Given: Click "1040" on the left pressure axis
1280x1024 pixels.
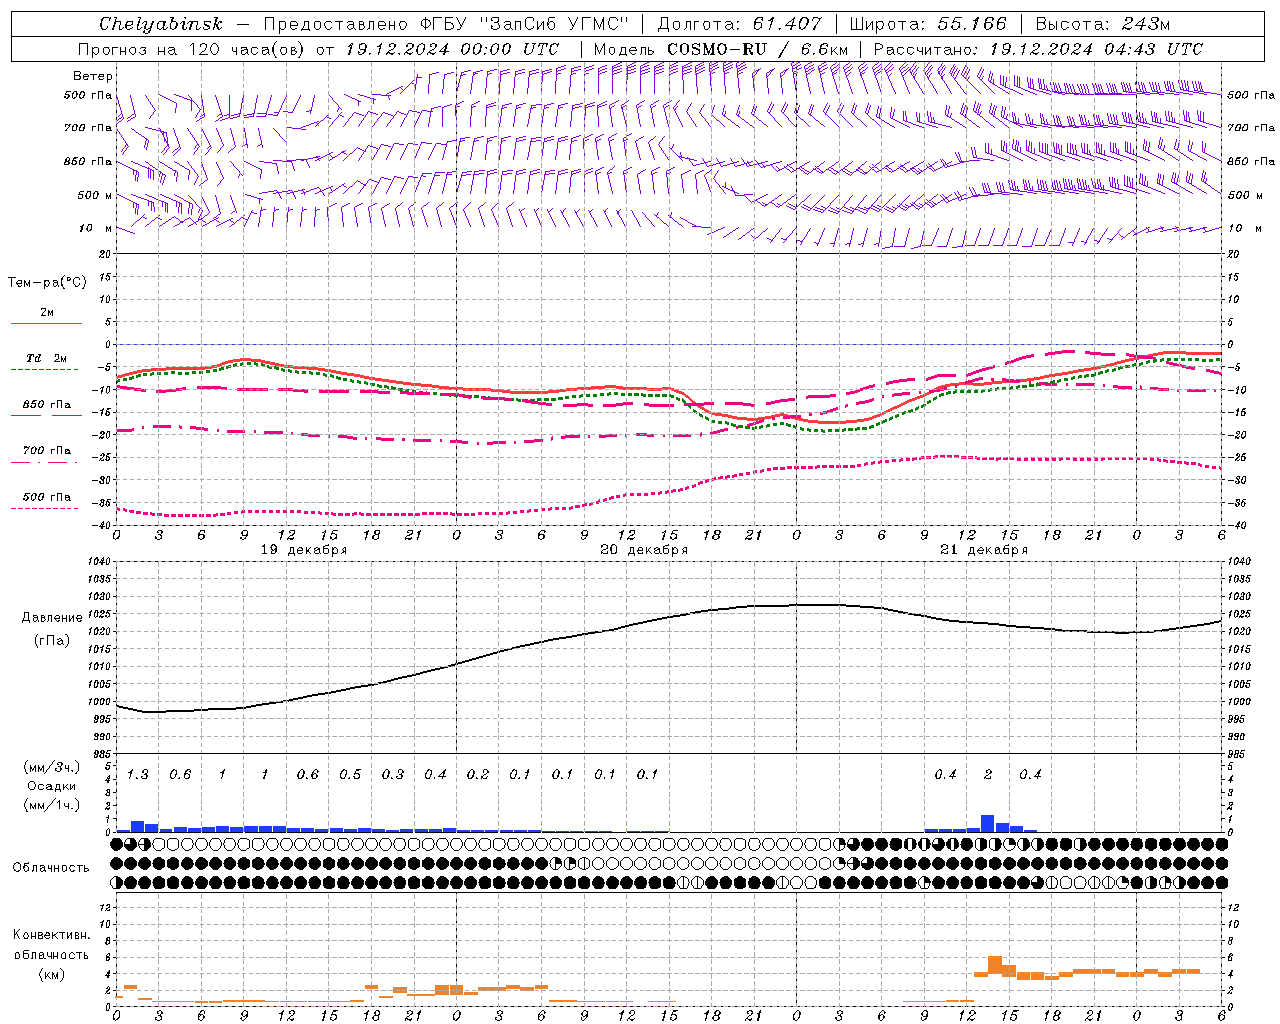Looking at the screenshot, I should [x=98, y=562].
